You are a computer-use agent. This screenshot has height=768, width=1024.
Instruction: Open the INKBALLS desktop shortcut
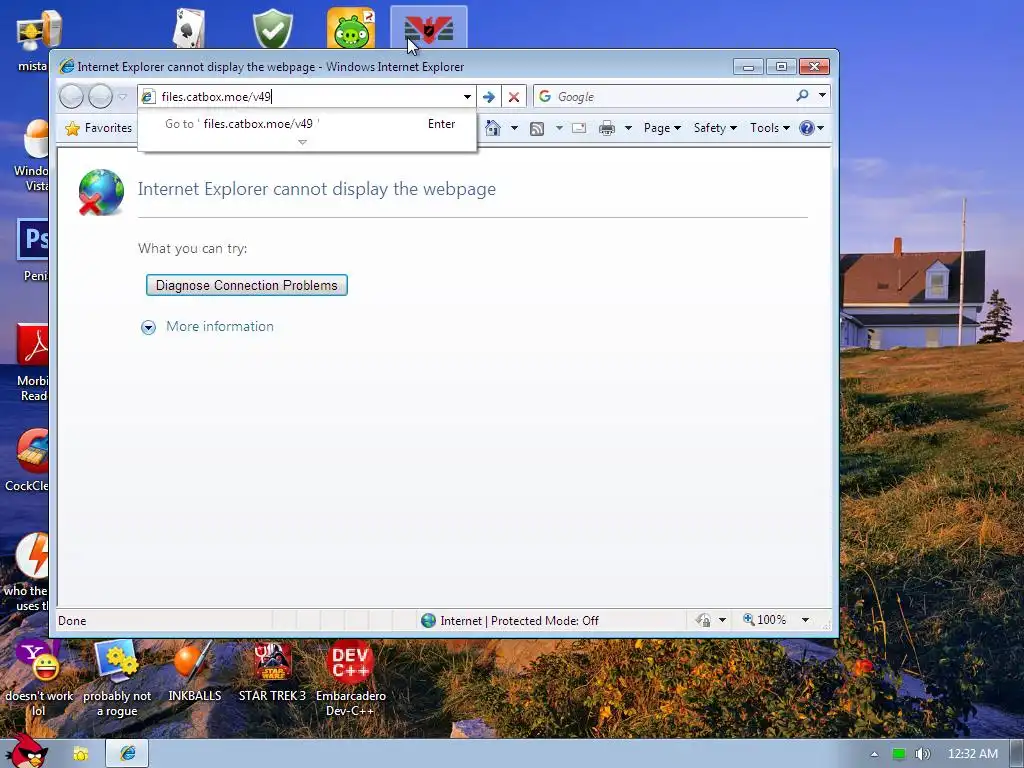(194, 671)
